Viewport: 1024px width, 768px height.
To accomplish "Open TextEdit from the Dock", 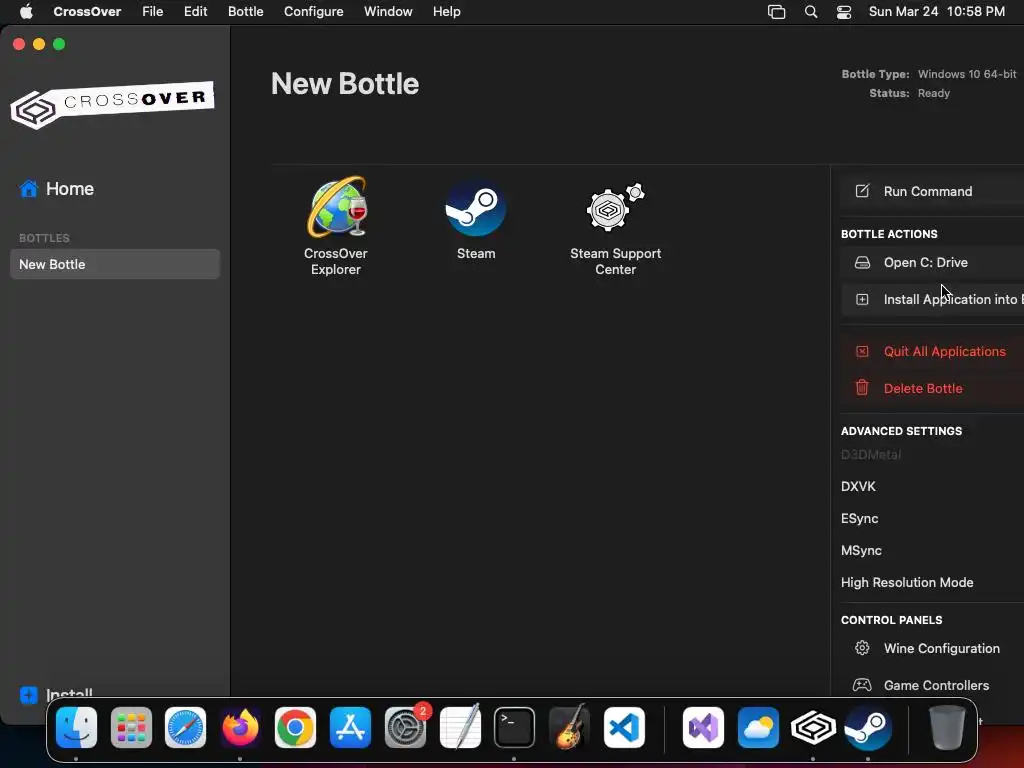I will click(x=460, y=728).
